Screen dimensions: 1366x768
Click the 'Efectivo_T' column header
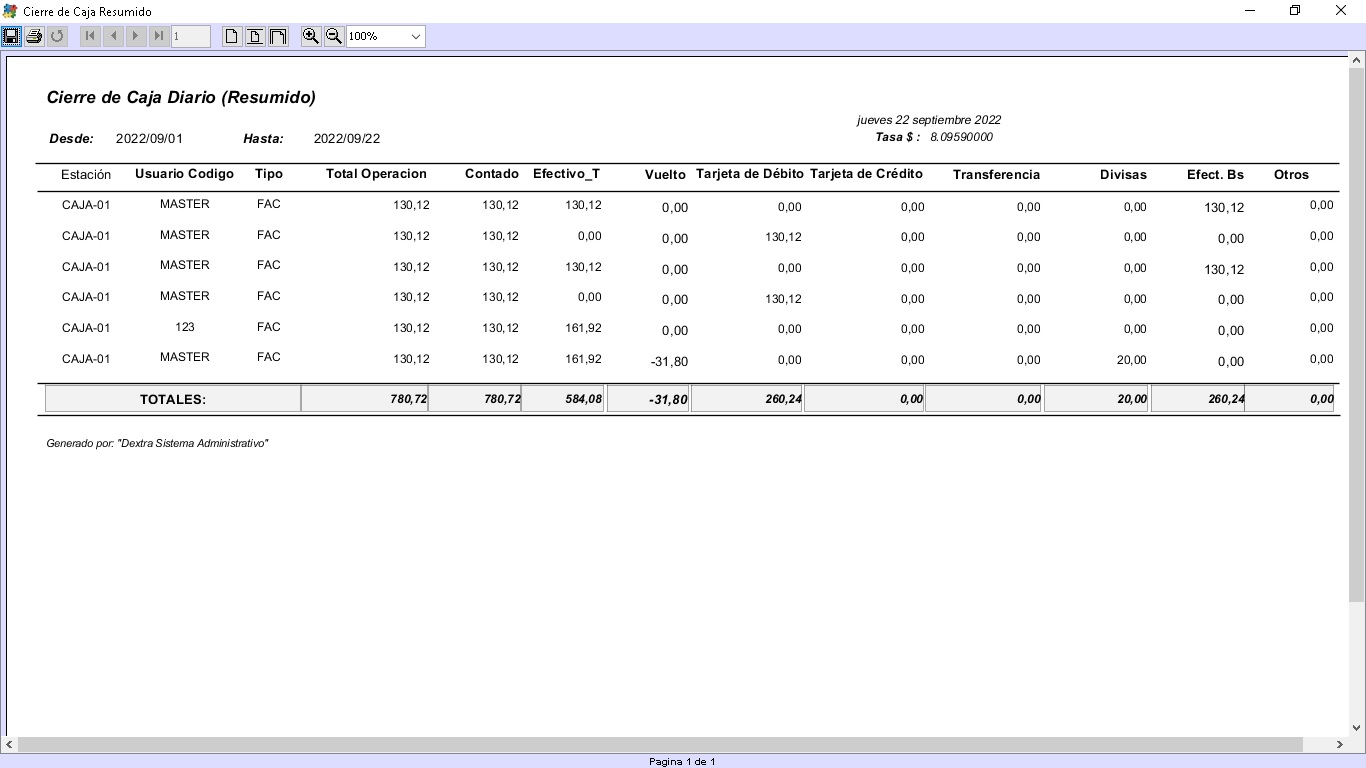[567, 174]
